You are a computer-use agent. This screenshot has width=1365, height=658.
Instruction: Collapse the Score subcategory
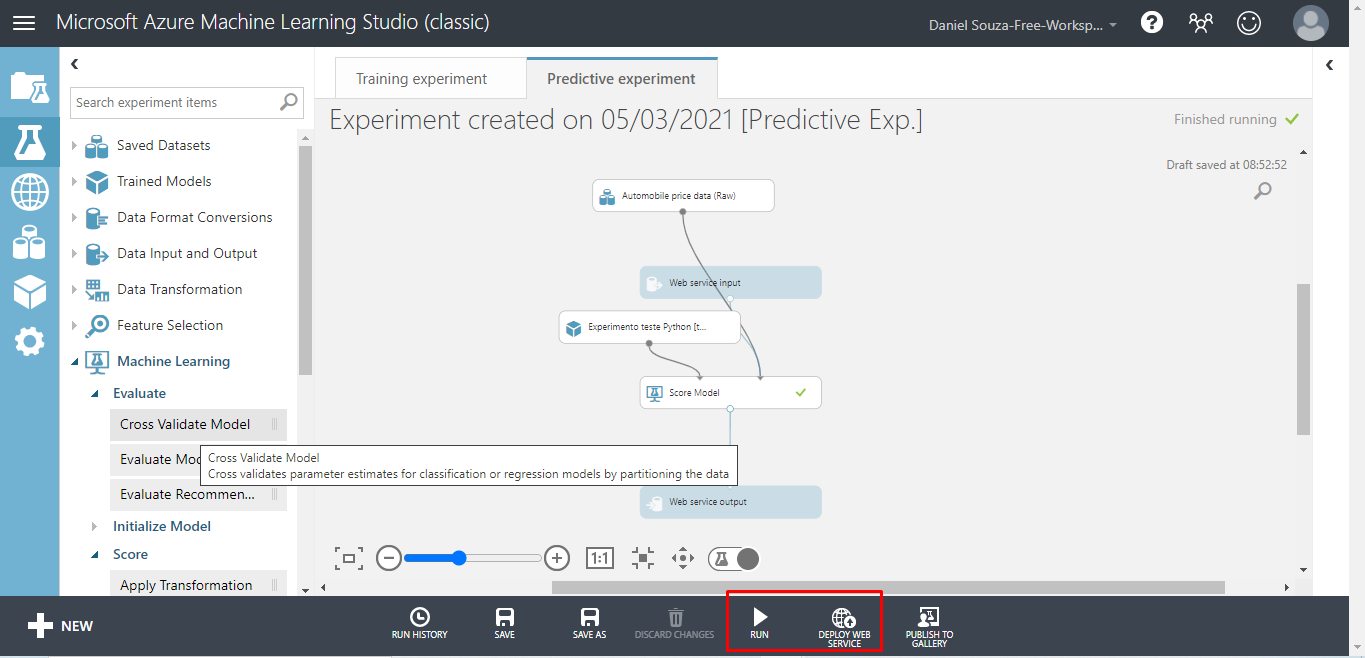[95, 555]
